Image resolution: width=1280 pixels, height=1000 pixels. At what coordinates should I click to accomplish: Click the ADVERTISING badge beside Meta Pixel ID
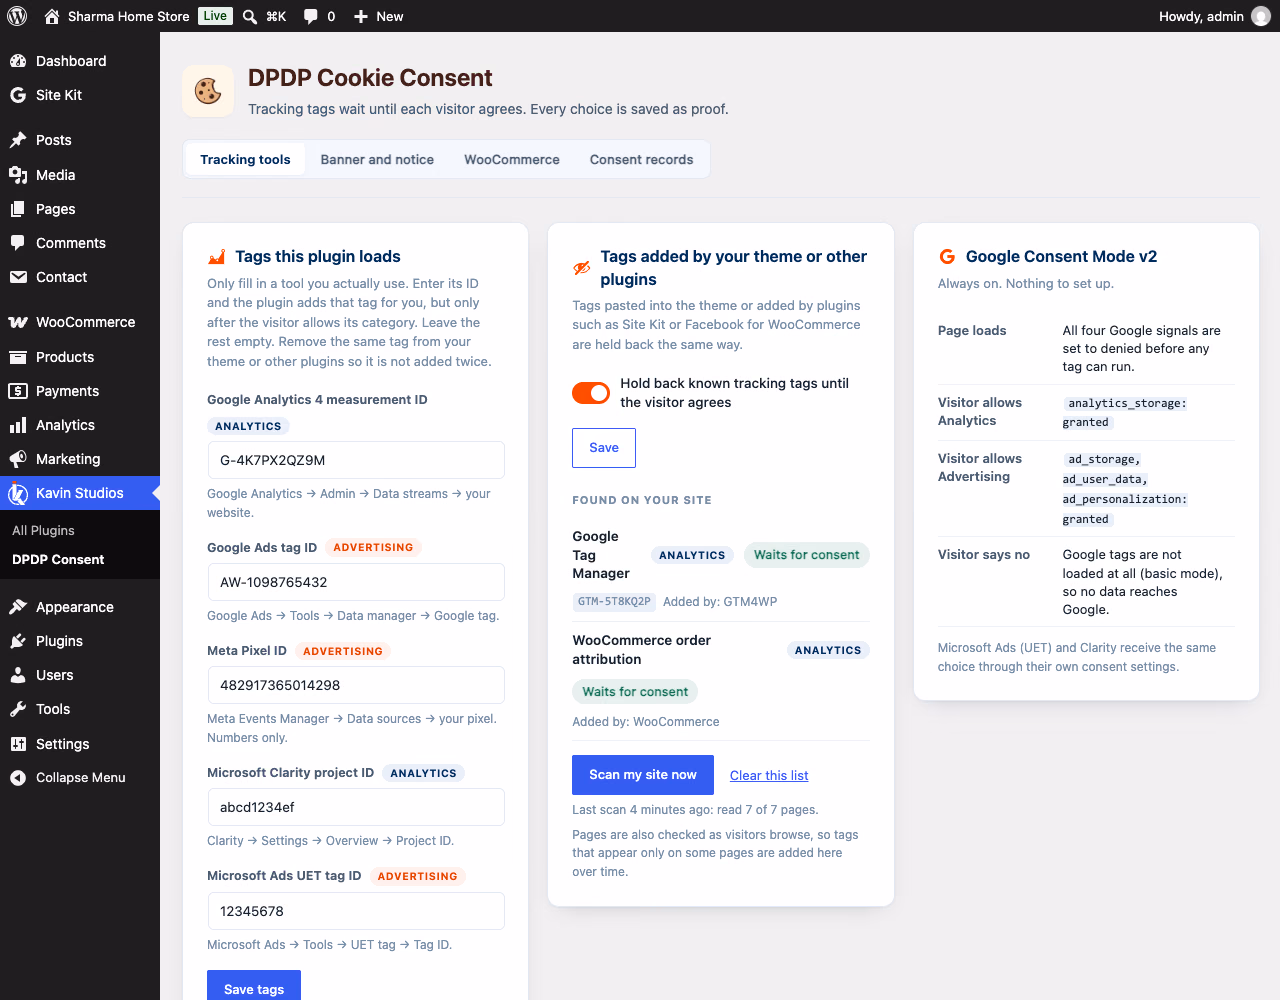pos(343,651)
